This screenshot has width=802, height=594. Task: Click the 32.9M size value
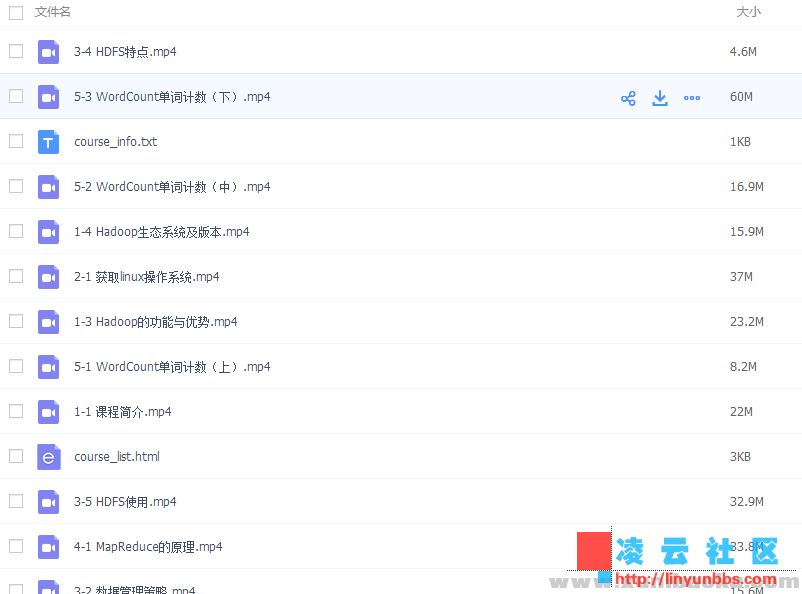747,502
